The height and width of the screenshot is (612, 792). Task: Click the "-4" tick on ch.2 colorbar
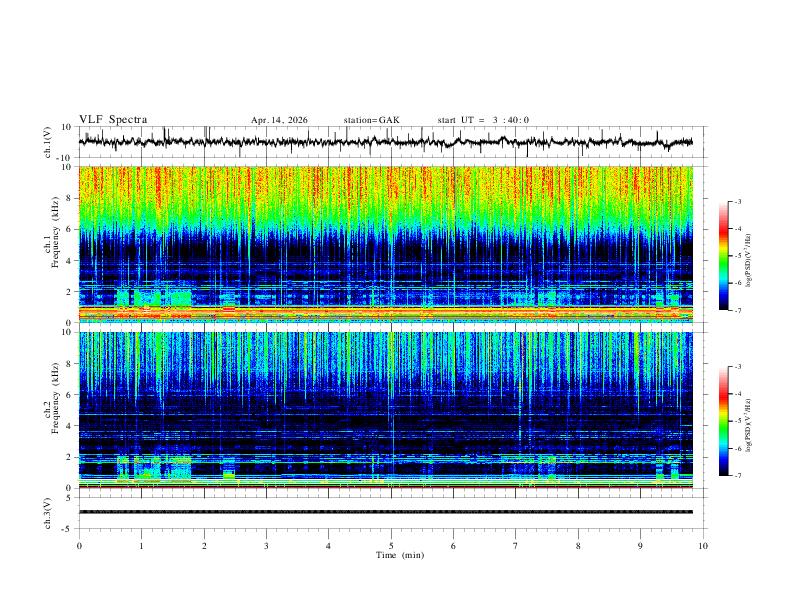[738, 394]
